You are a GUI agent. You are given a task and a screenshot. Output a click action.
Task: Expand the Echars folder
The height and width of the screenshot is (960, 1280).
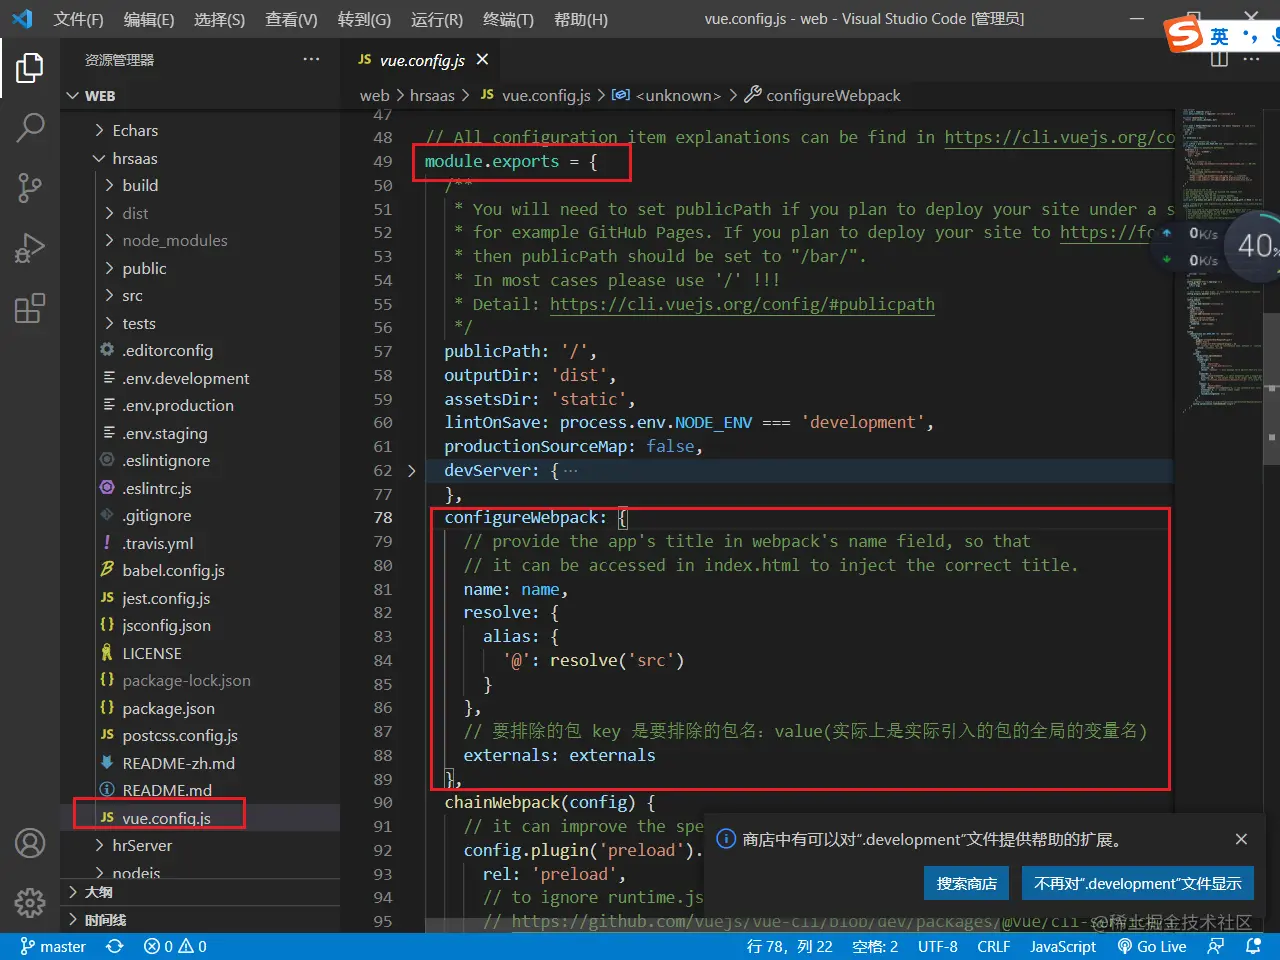(135, 131)
